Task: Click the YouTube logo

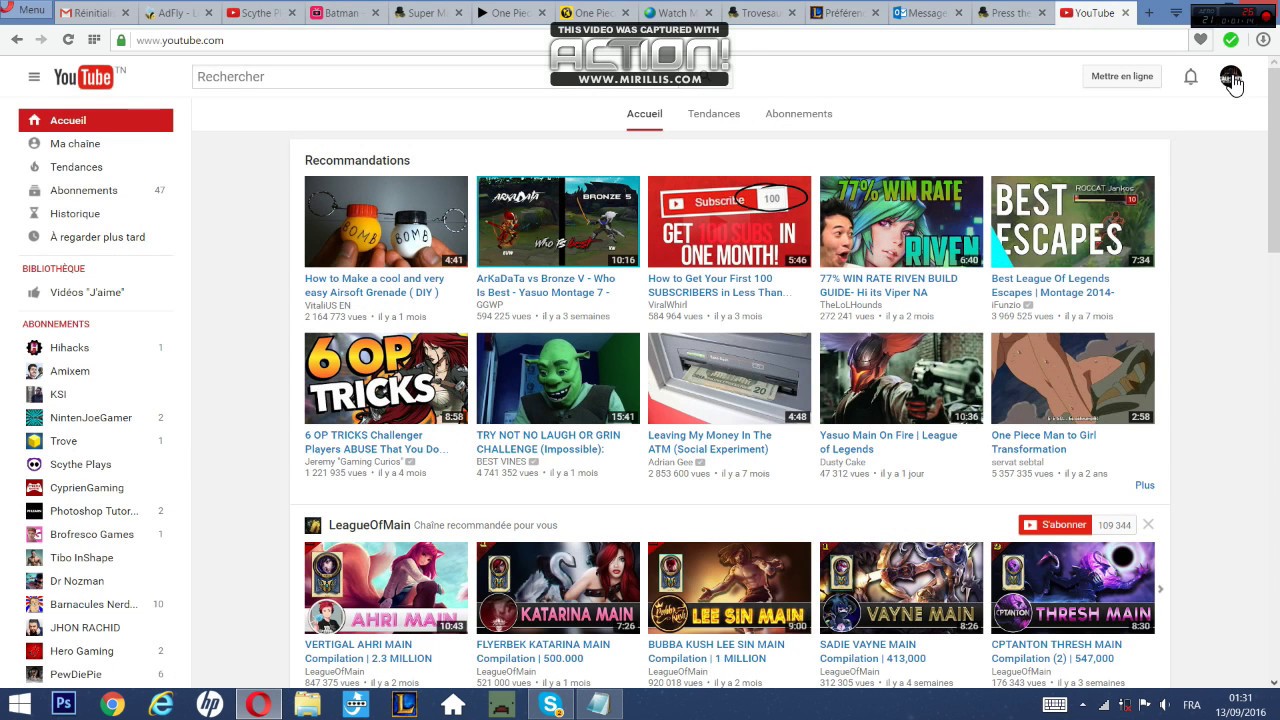Action: (x=84, y=77)
